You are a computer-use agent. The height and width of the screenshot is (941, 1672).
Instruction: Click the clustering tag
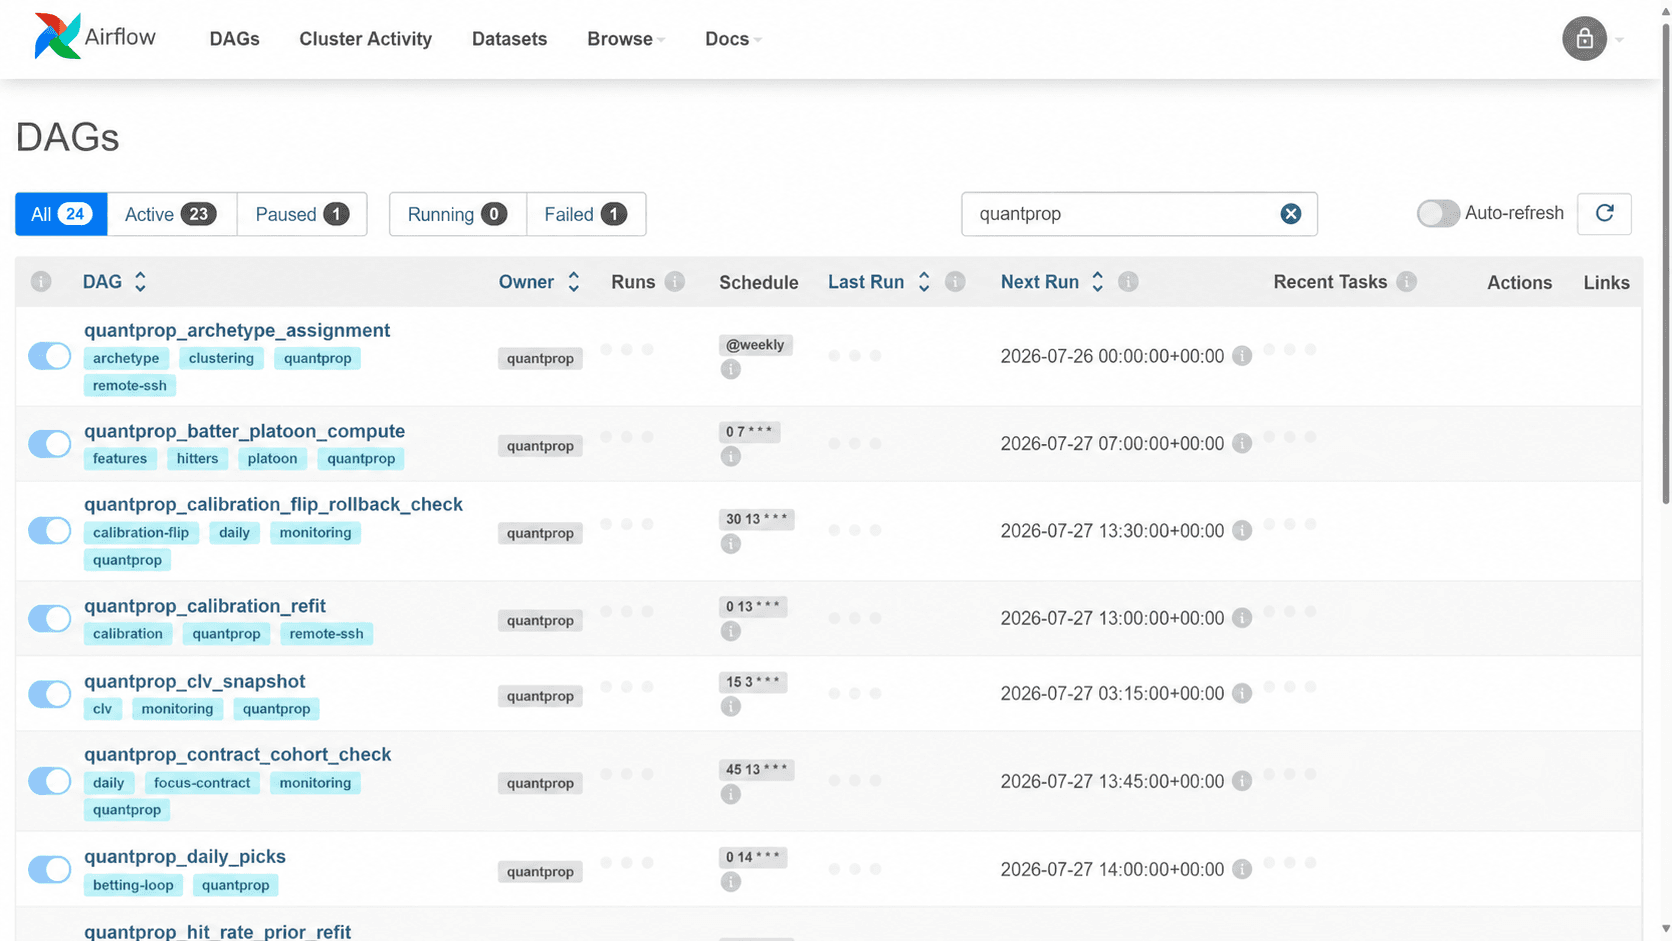[x=221, y=358]
